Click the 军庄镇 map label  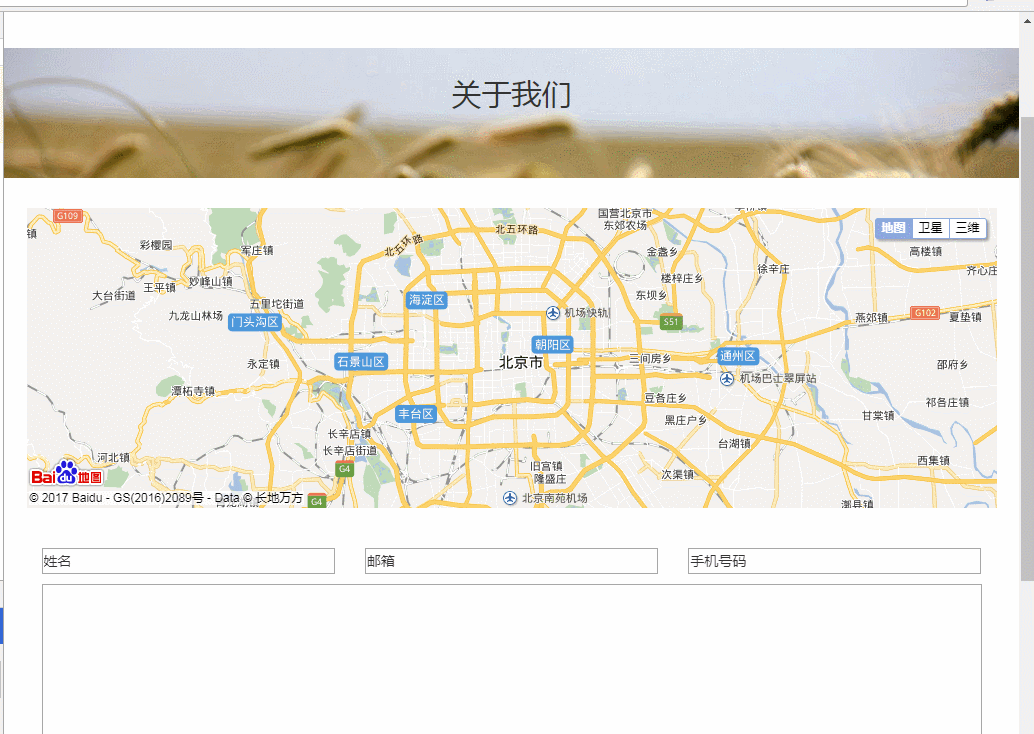(x=257, y=251)
